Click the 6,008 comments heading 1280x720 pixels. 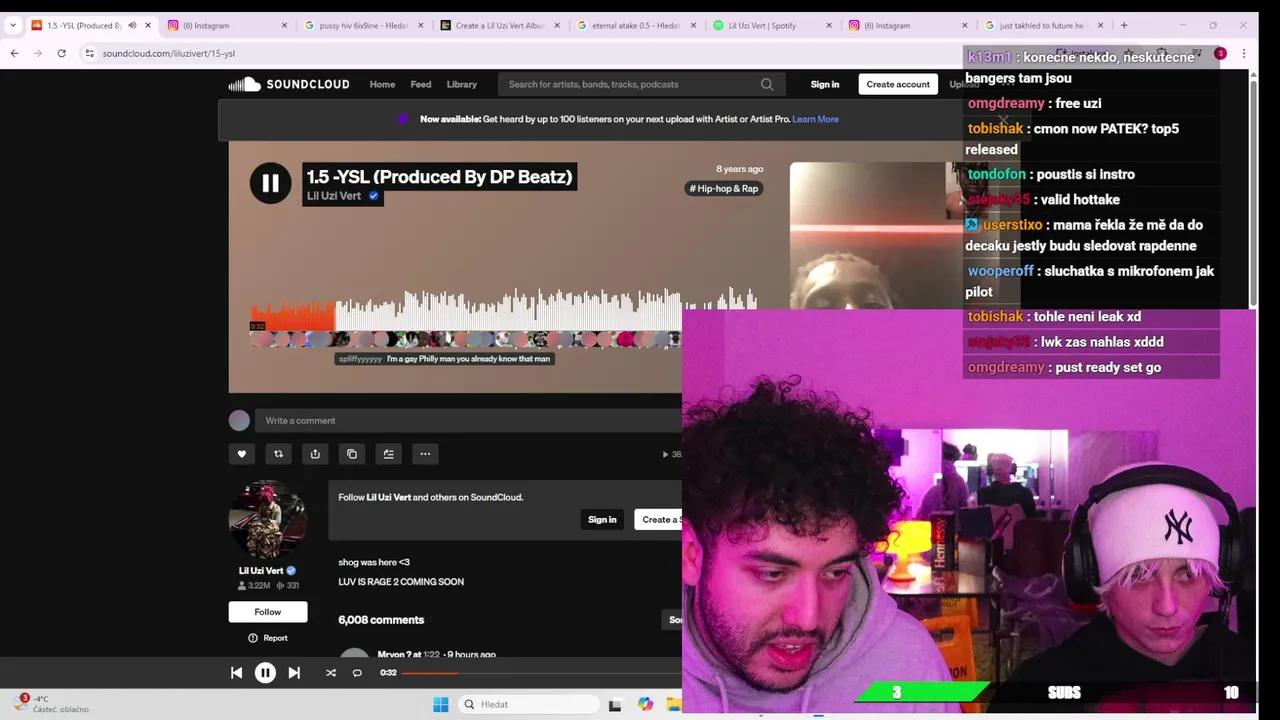(x=381, y=620)
